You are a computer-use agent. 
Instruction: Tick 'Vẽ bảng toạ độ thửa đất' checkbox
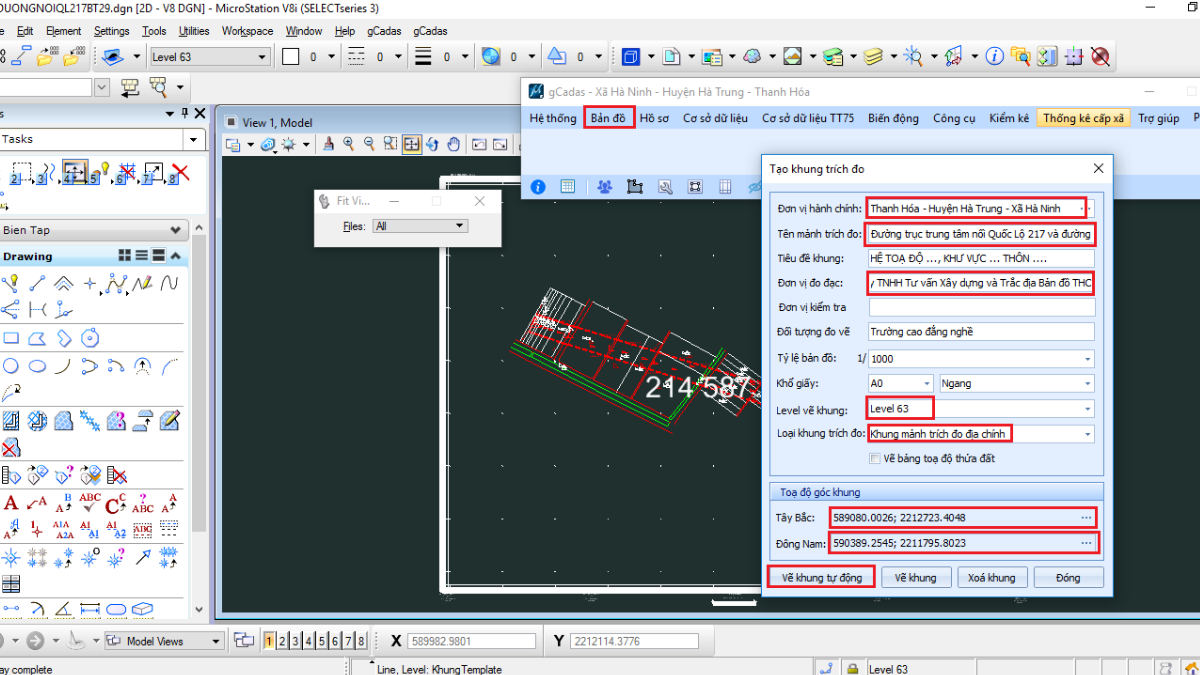[875, 459]
